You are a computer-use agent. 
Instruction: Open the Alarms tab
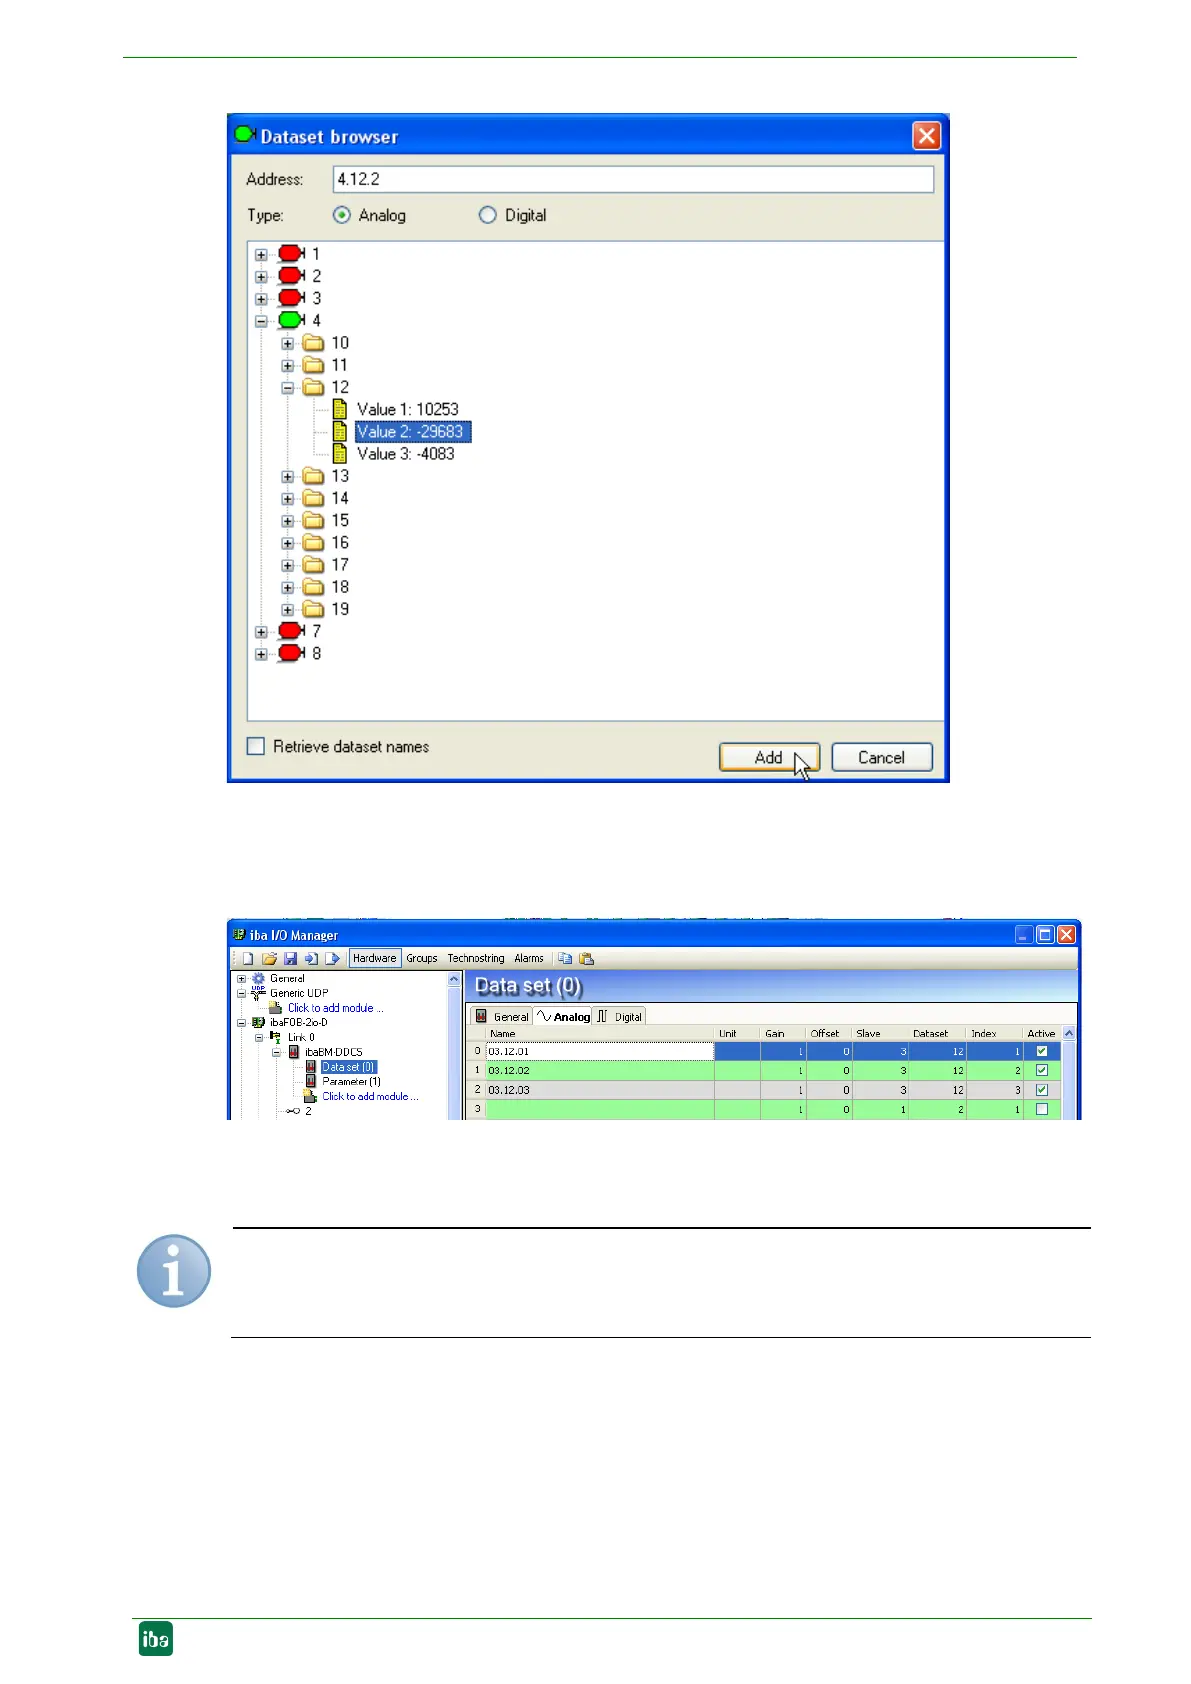click(529, 958)
